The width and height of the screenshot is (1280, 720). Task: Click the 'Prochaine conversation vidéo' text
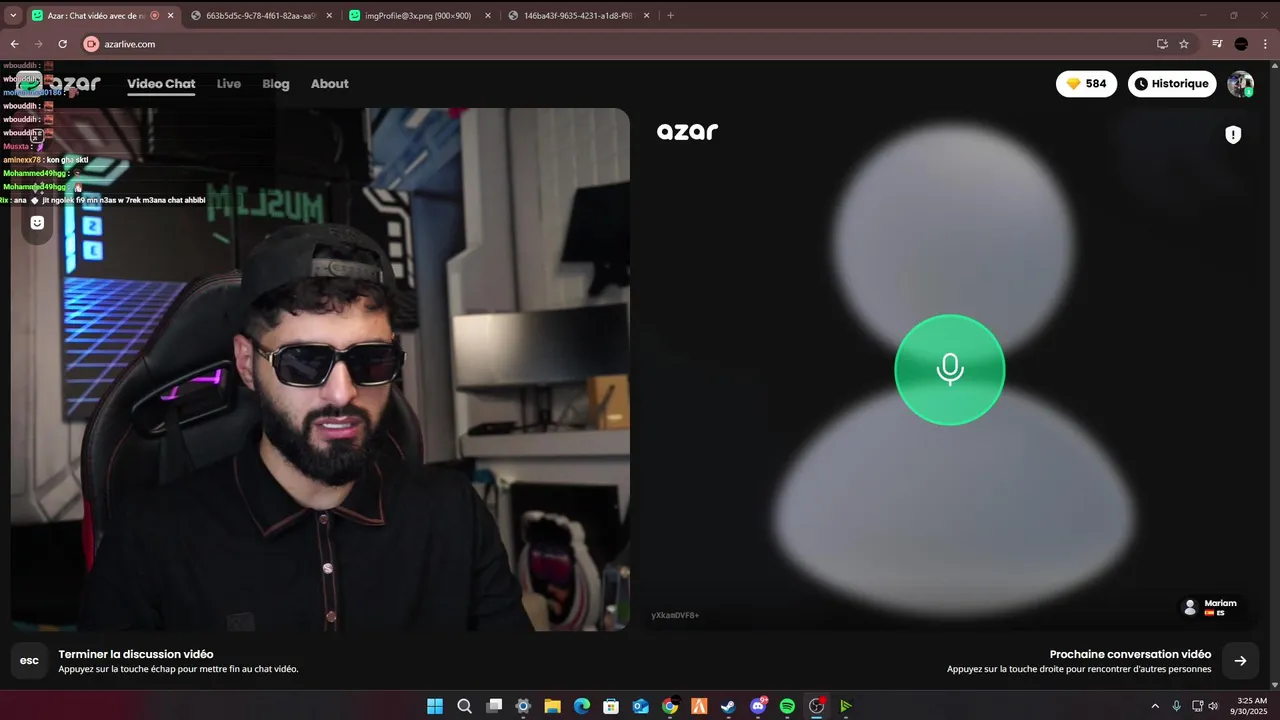[1130, 654]
